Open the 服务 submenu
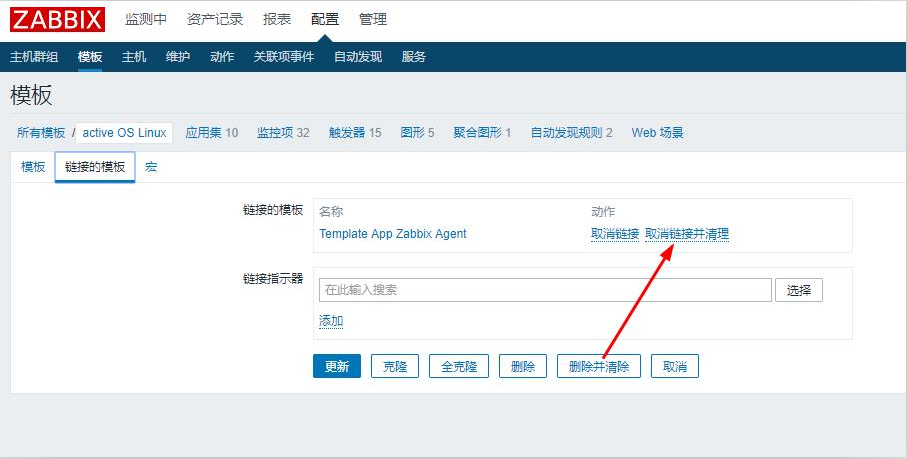Screen dimensions: 907x459 (414, 57)
